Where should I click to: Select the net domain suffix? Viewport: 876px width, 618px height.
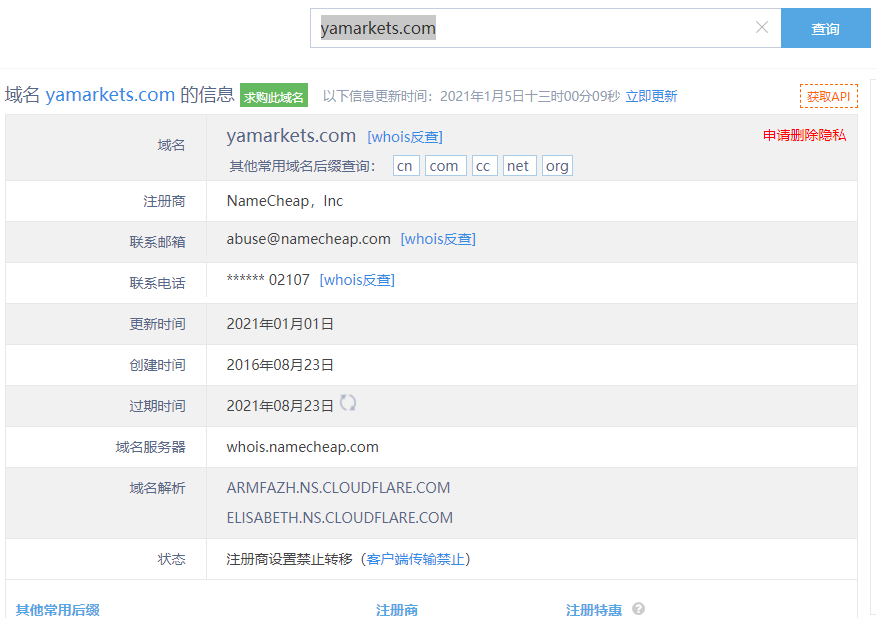[518, 166]
